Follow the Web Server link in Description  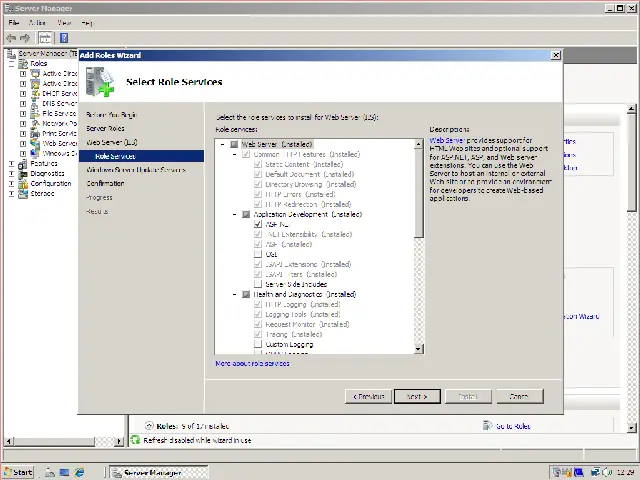click(447, 140)
